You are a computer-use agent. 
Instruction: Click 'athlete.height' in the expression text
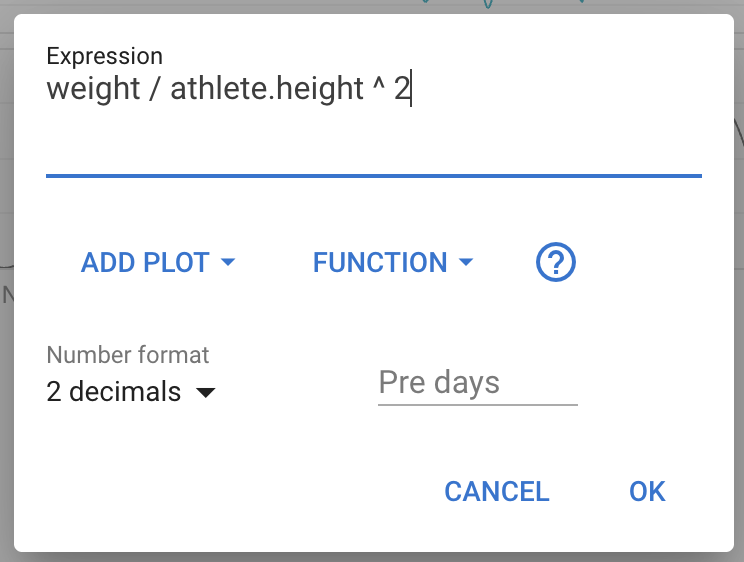(267, 89)
